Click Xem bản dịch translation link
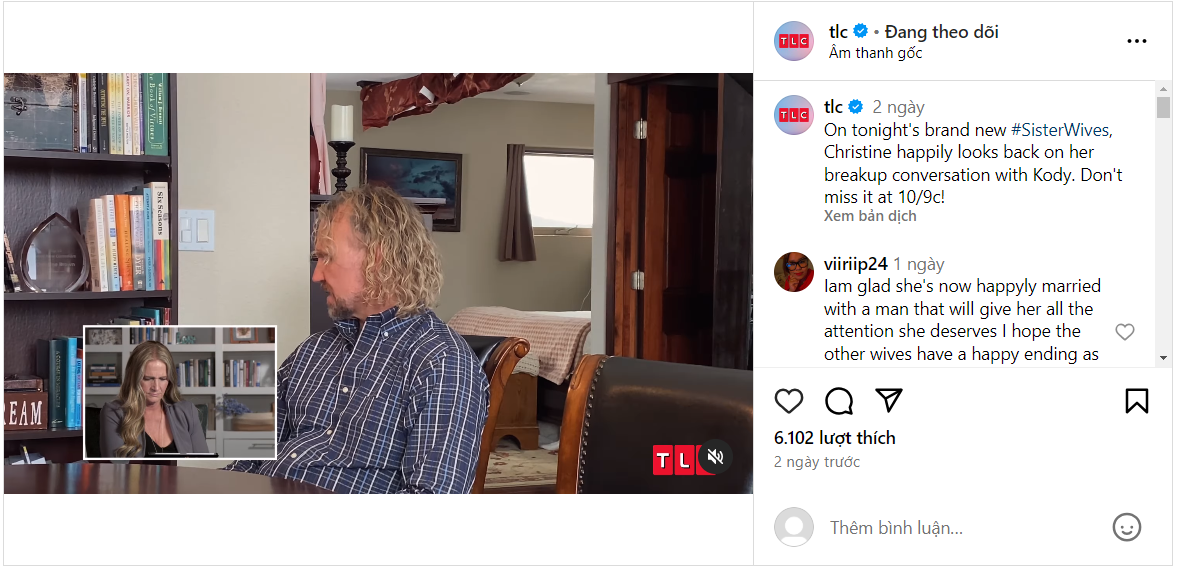 [x=870, y=216]
